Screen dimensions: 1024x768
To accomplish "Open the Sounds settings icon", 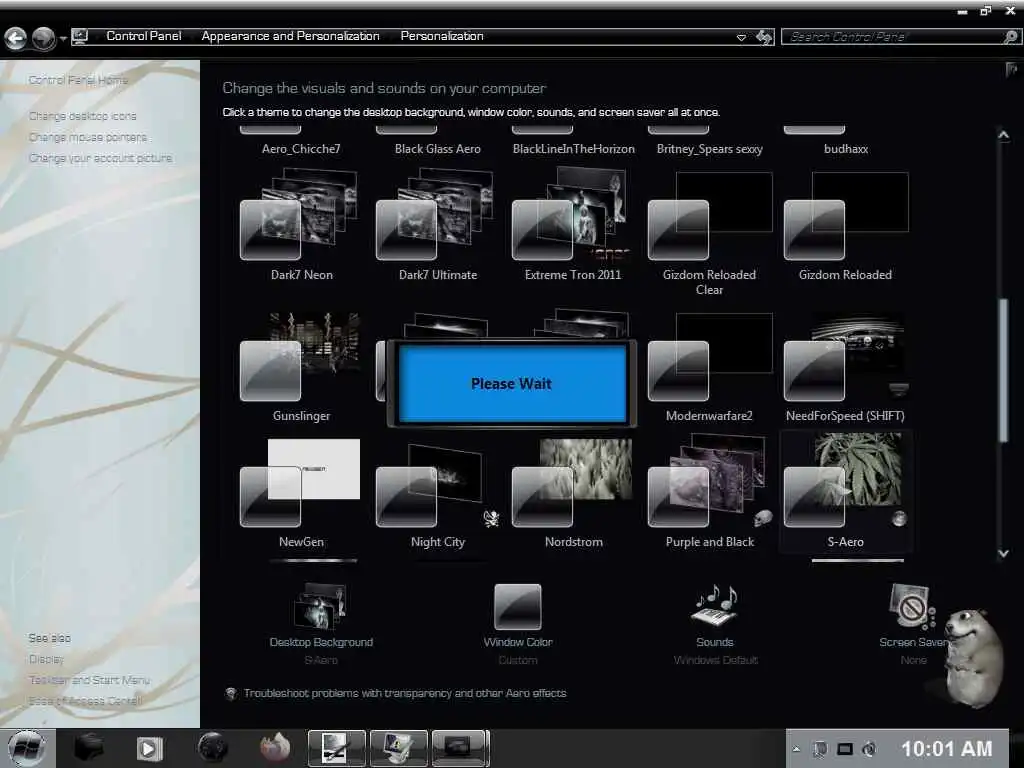I will pos(715,605).
